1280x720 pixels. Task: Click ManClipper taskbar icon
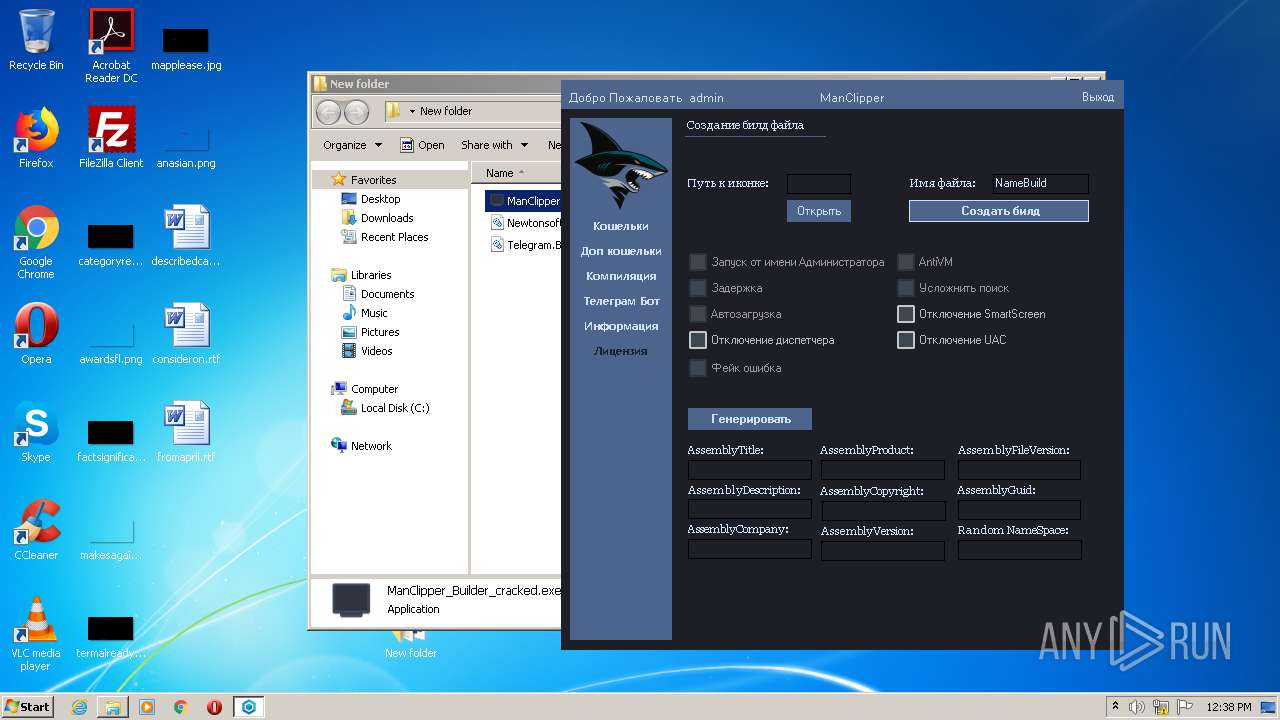(248, 707)
